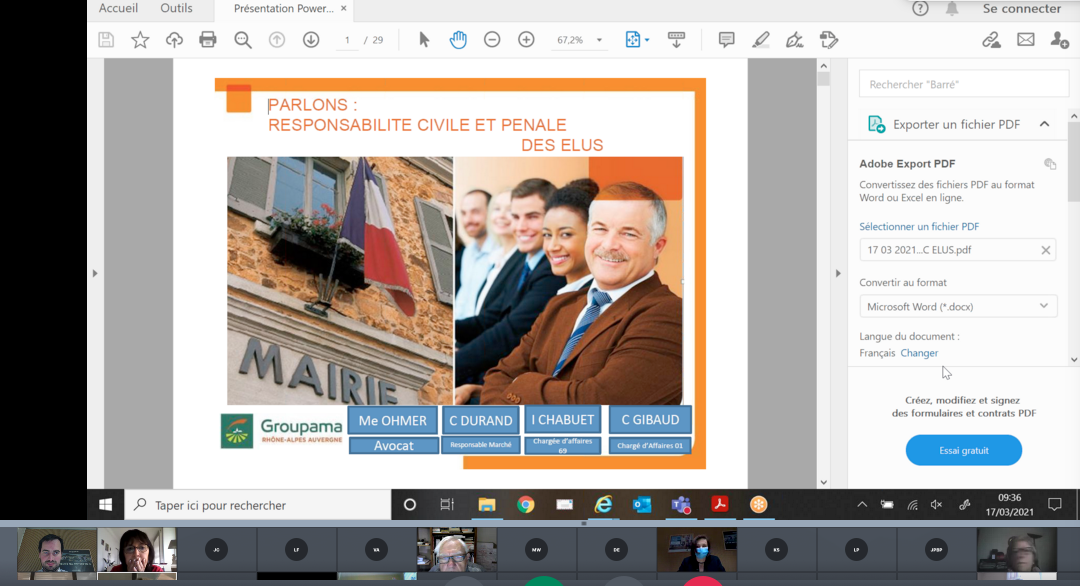Share a link to the file
The image size is (1080, 586).
tap(991, 40)
